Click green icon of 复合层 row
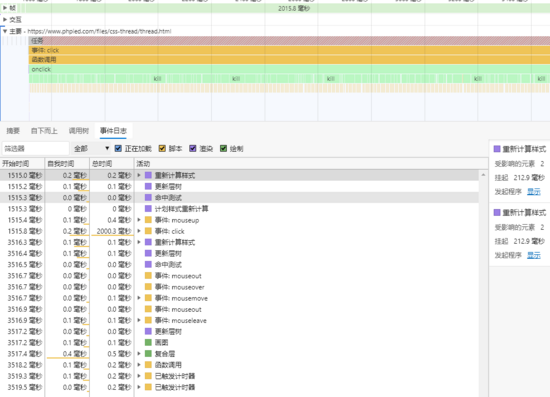This screenshot has width=550, height=397. click(148, 354)
